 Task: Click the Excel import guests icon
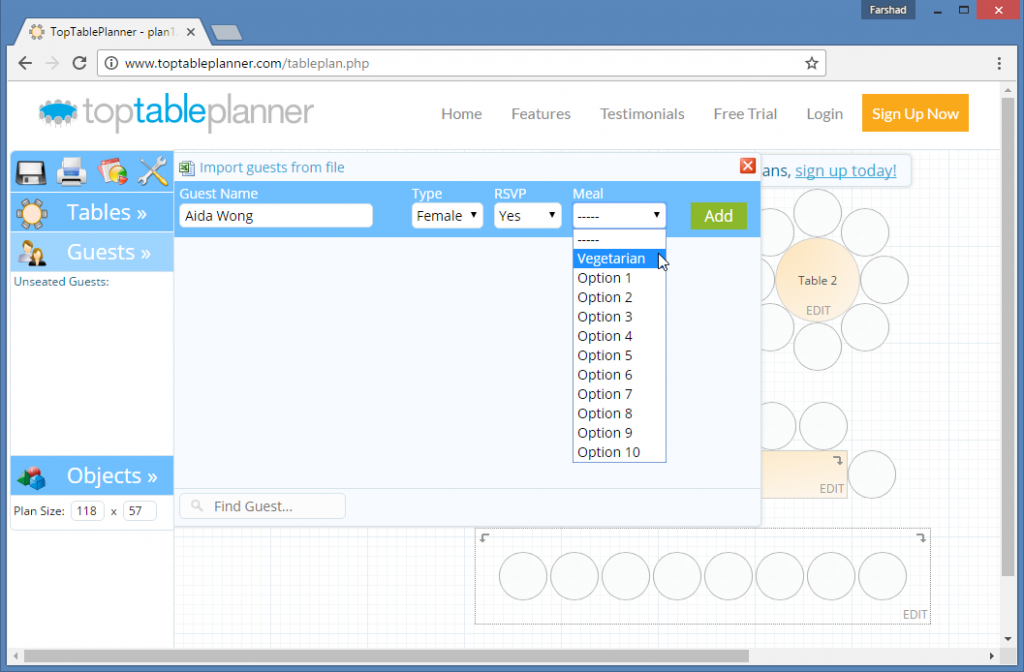[186, 166]
